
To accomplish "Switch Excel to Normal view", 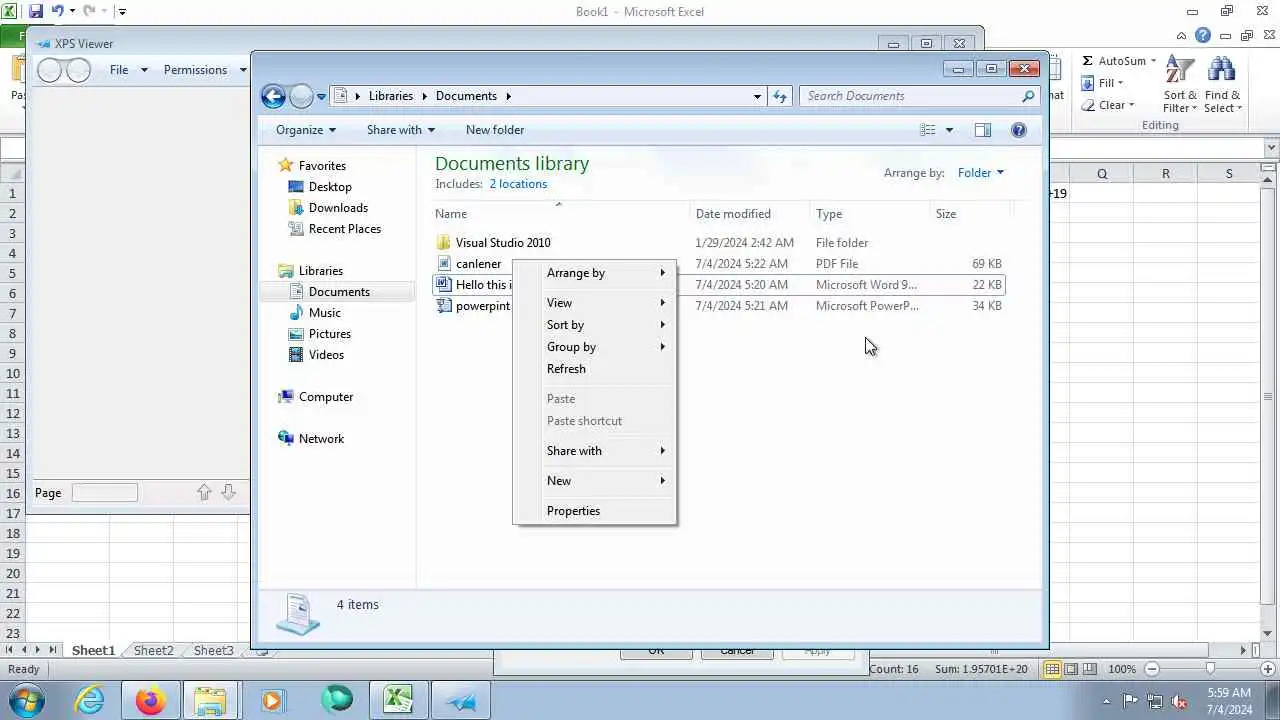I will [x=1053, y=669].
